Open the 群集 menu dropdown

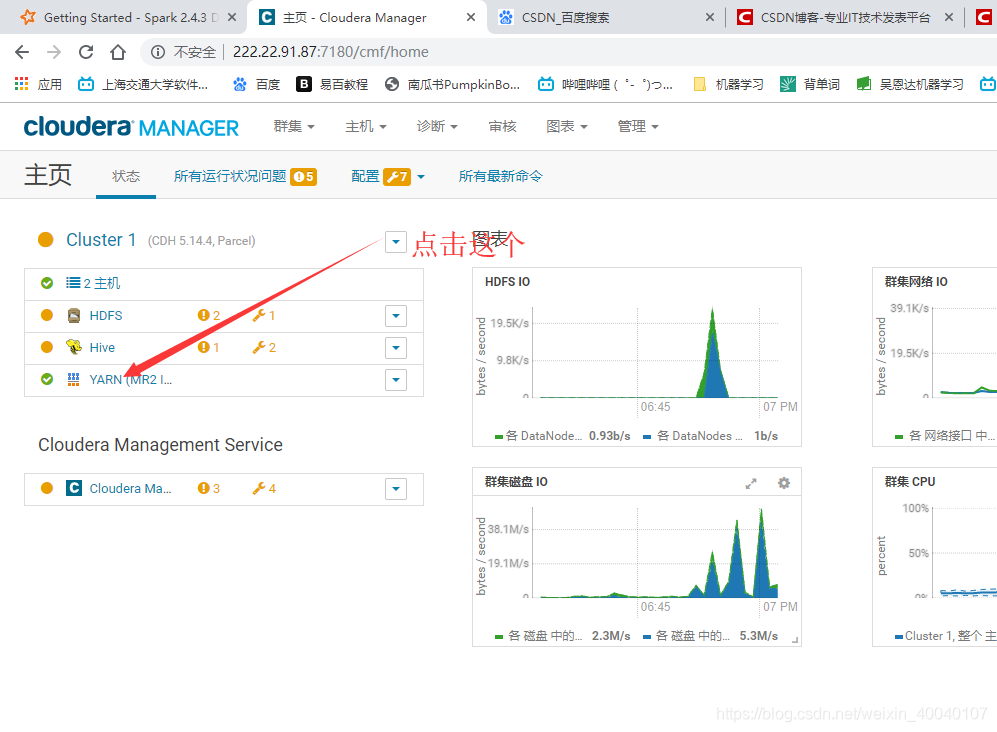point(294,127)
